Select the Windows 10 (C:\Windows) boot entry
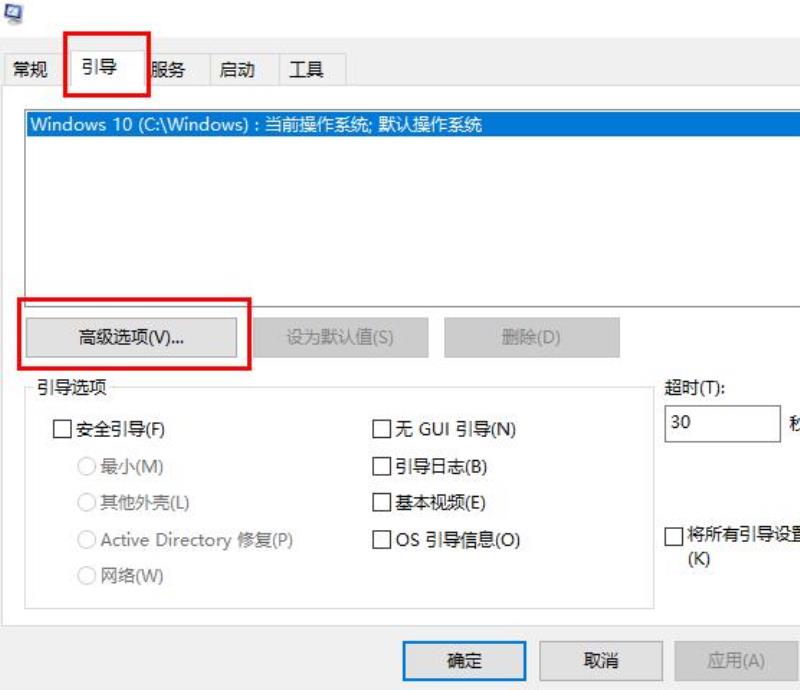The image size is (800, 690). point(413,124)
